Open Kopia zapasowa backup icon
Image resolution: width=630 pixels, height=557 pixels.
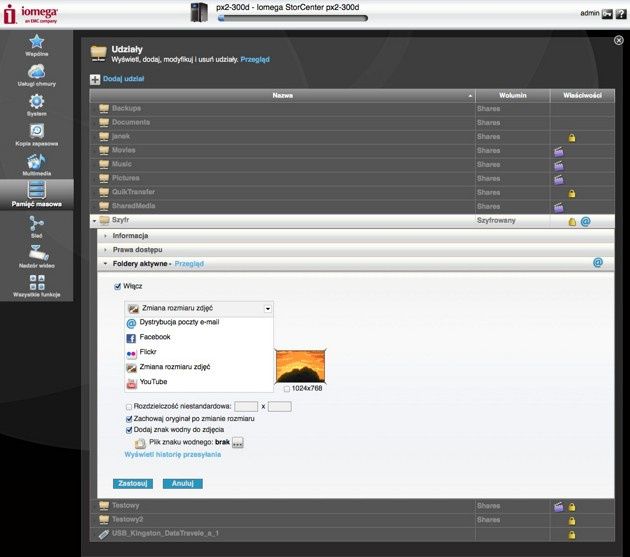click(37, 131)
